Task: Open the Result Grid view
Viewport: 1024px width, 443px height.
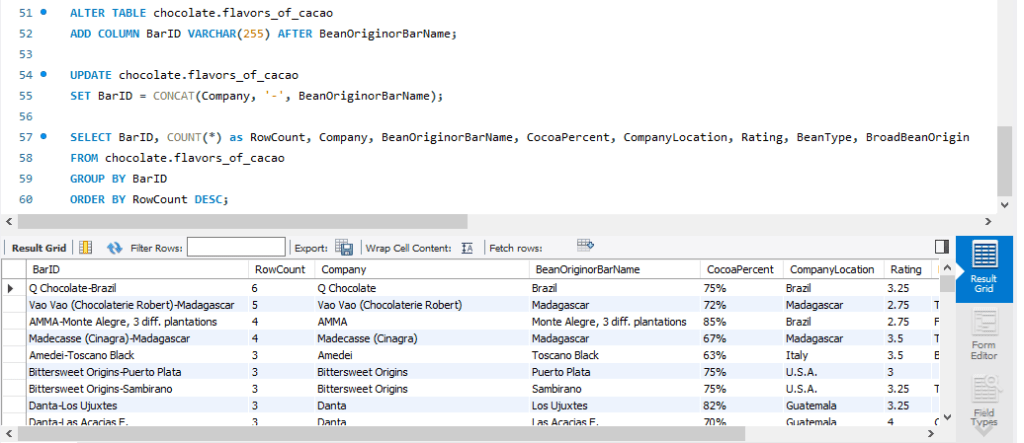Action: [x=984, y=265]
